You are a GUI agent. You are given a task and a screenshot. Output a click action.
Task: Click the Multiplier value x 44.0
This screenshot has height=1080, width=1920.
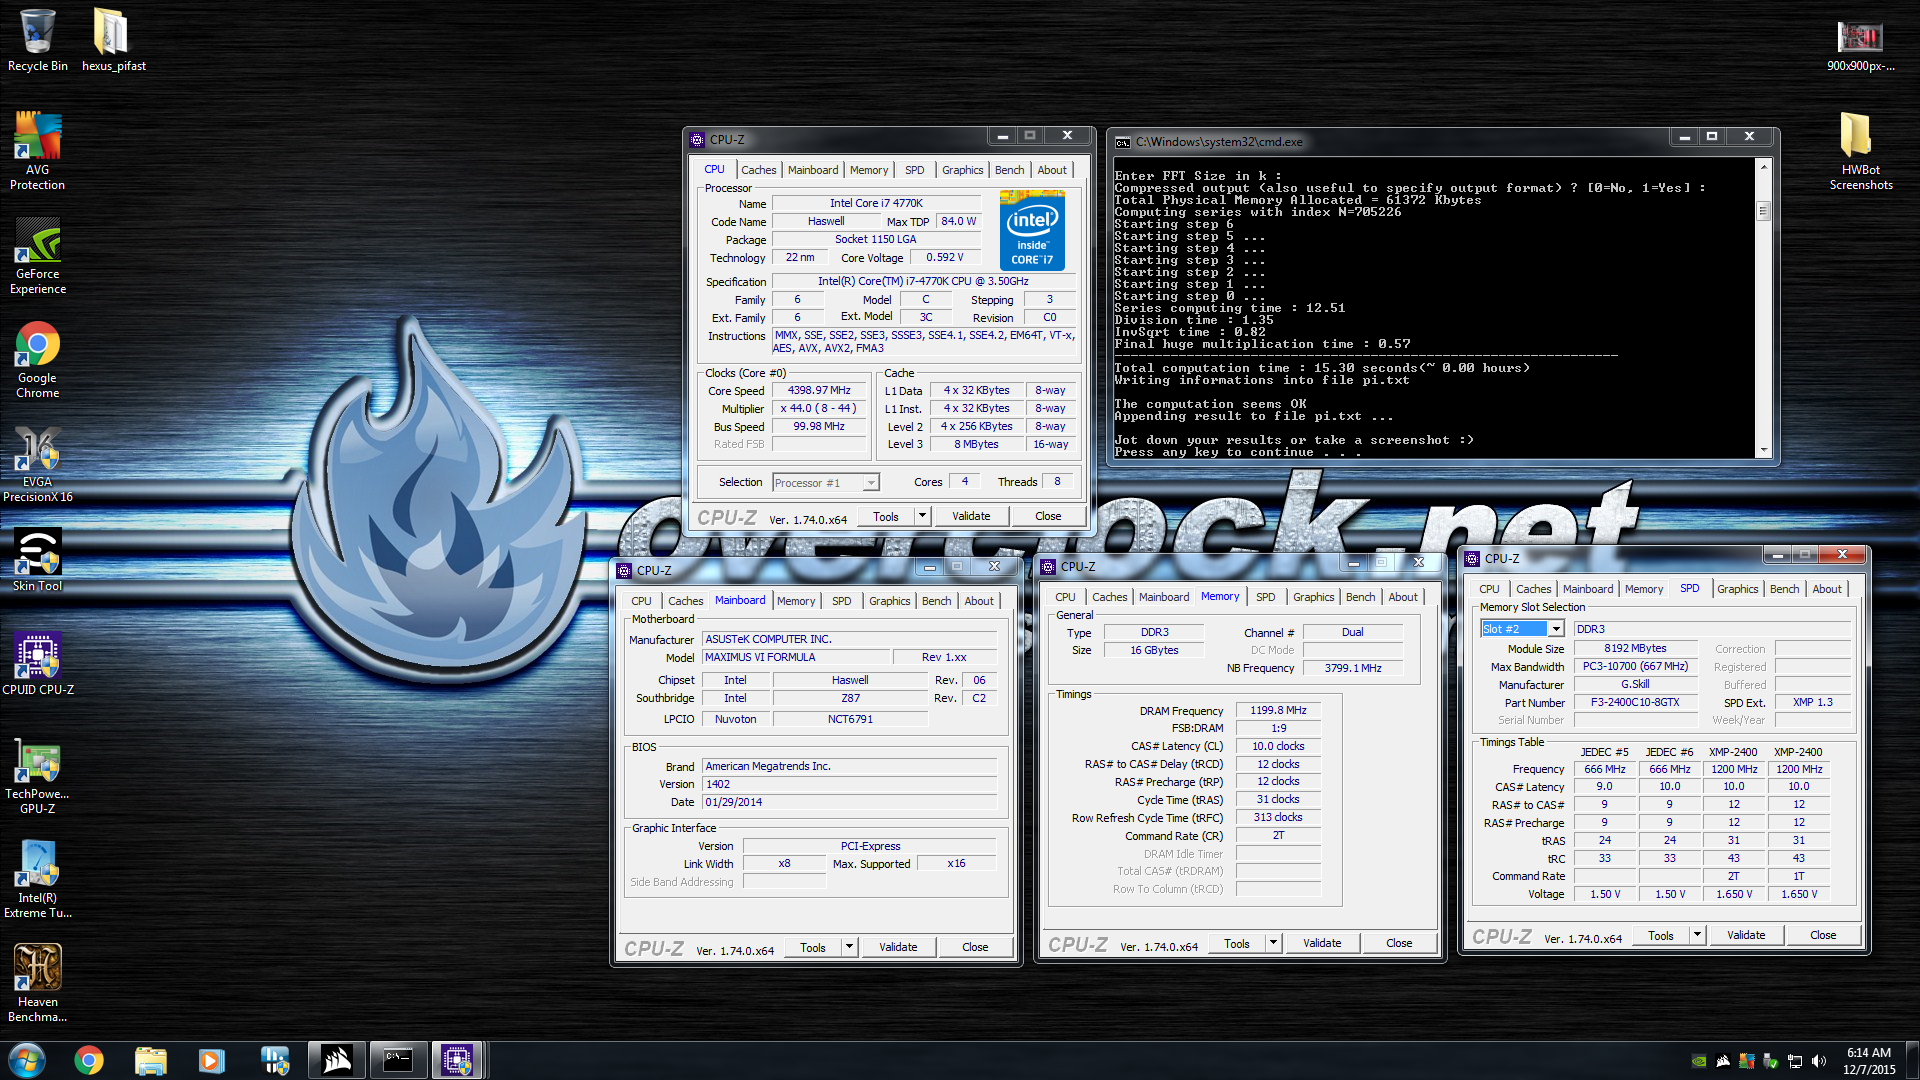[x=819, y=409]
